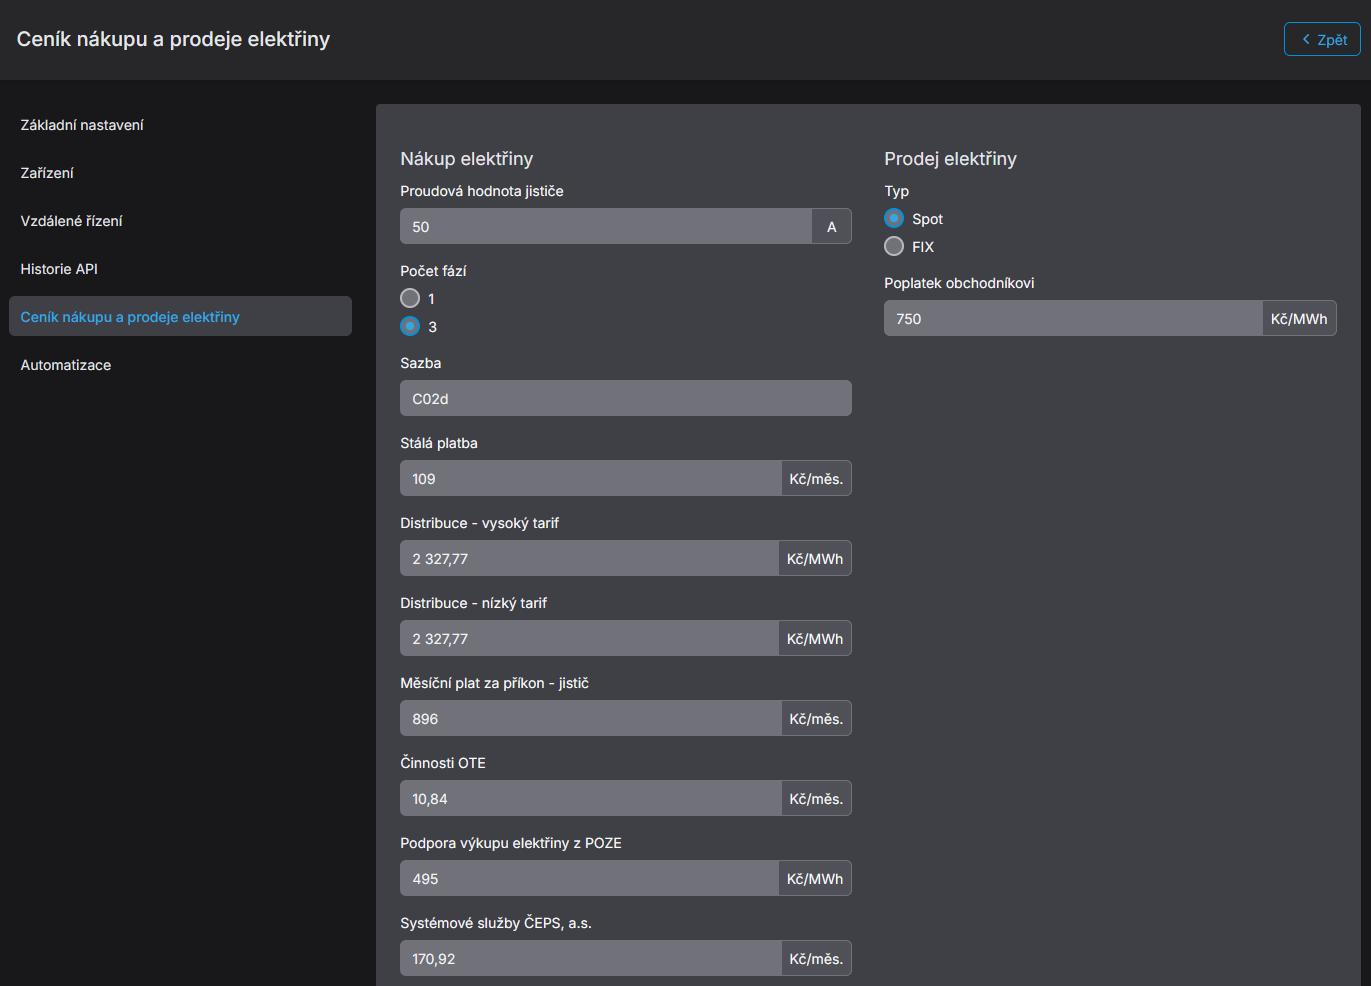This screenshot has height=986, width=1371.
Task: Open Základní nastavení in the sidebar
Action: 82,125
